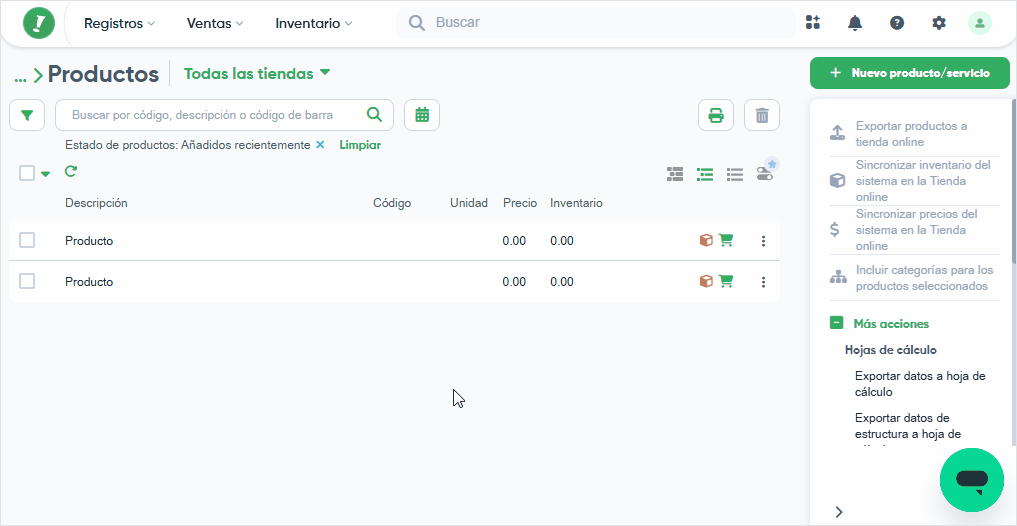Image resolution: width=1017 pixels, height=526 pixels.
Task: Tick the checkbox of the first Producto row
Action: 27,241
